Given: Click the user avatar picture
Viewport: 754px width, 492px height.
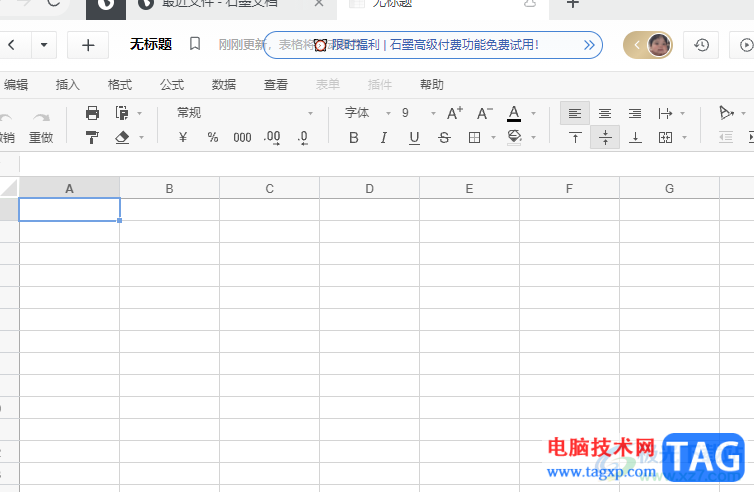Looking at the screenshot, I should tap(659, 45).
